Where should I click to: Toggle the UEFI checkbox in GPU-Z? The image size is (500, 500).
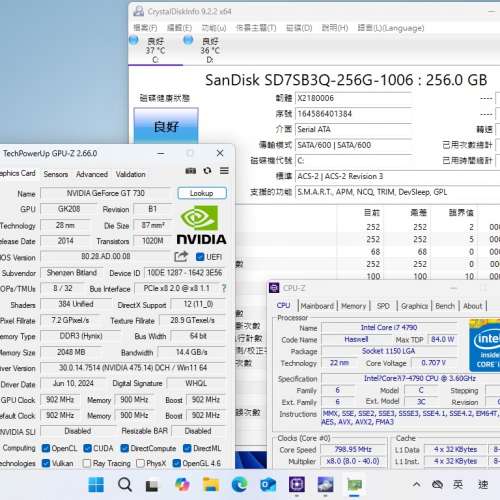pos(200,257)
